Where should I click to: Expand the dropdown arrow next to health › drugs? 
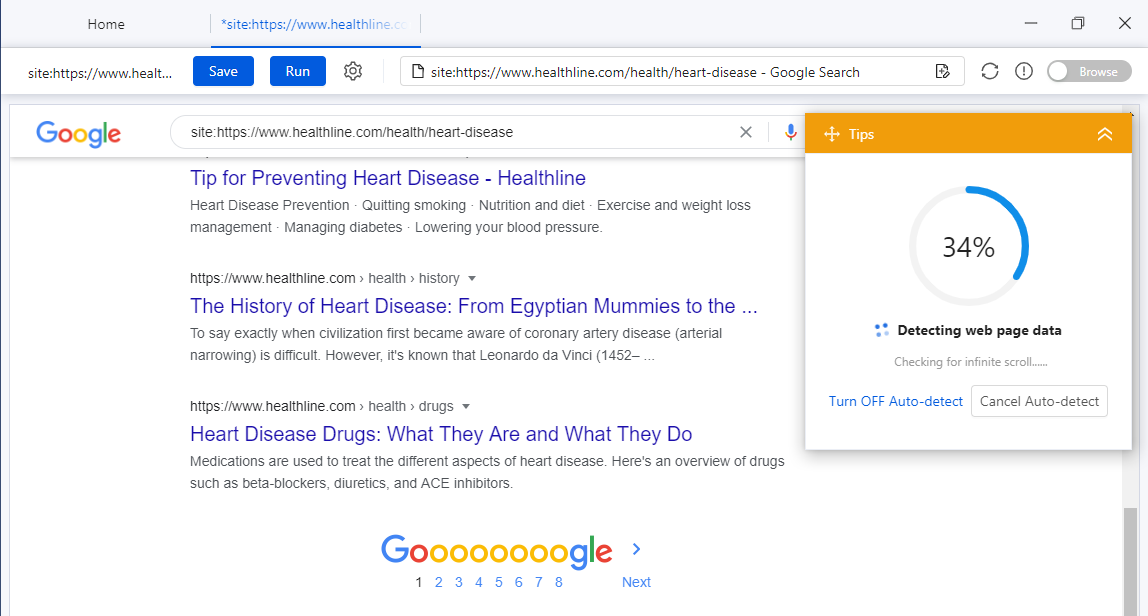[x=466, y=407]
